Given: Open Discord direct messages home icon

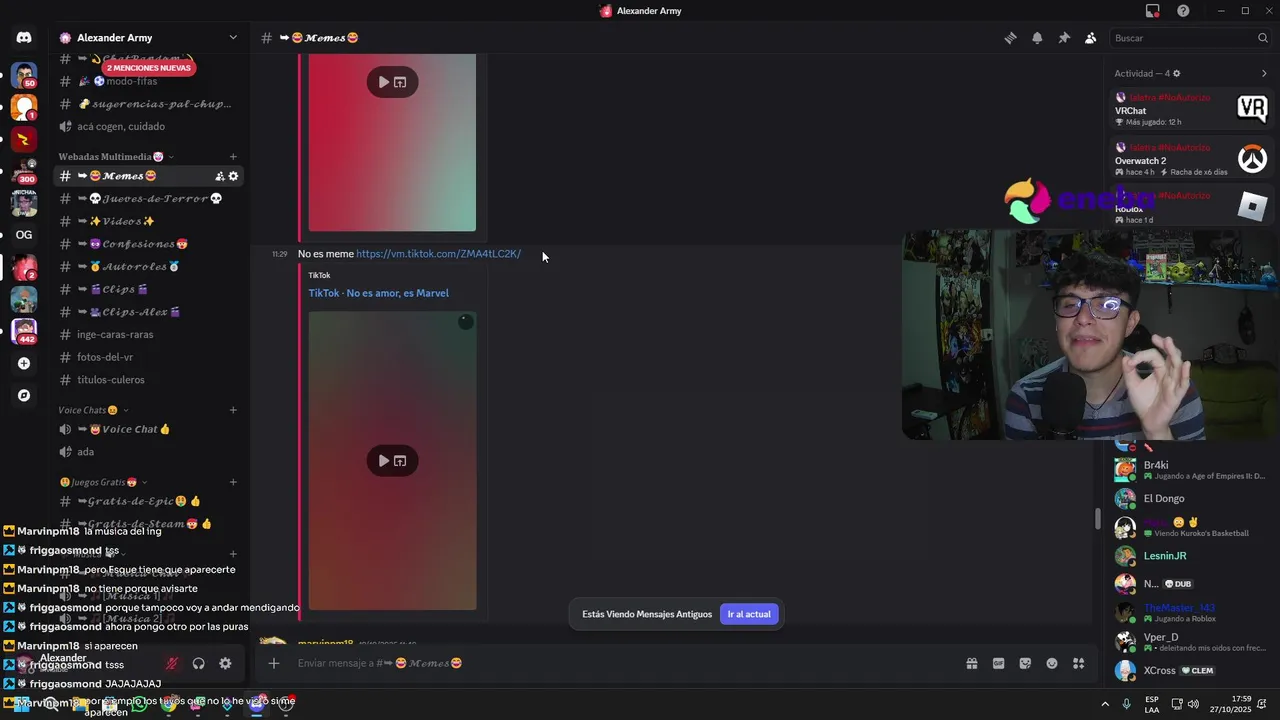Looking at the screenshot, I should tap(24, 38).
